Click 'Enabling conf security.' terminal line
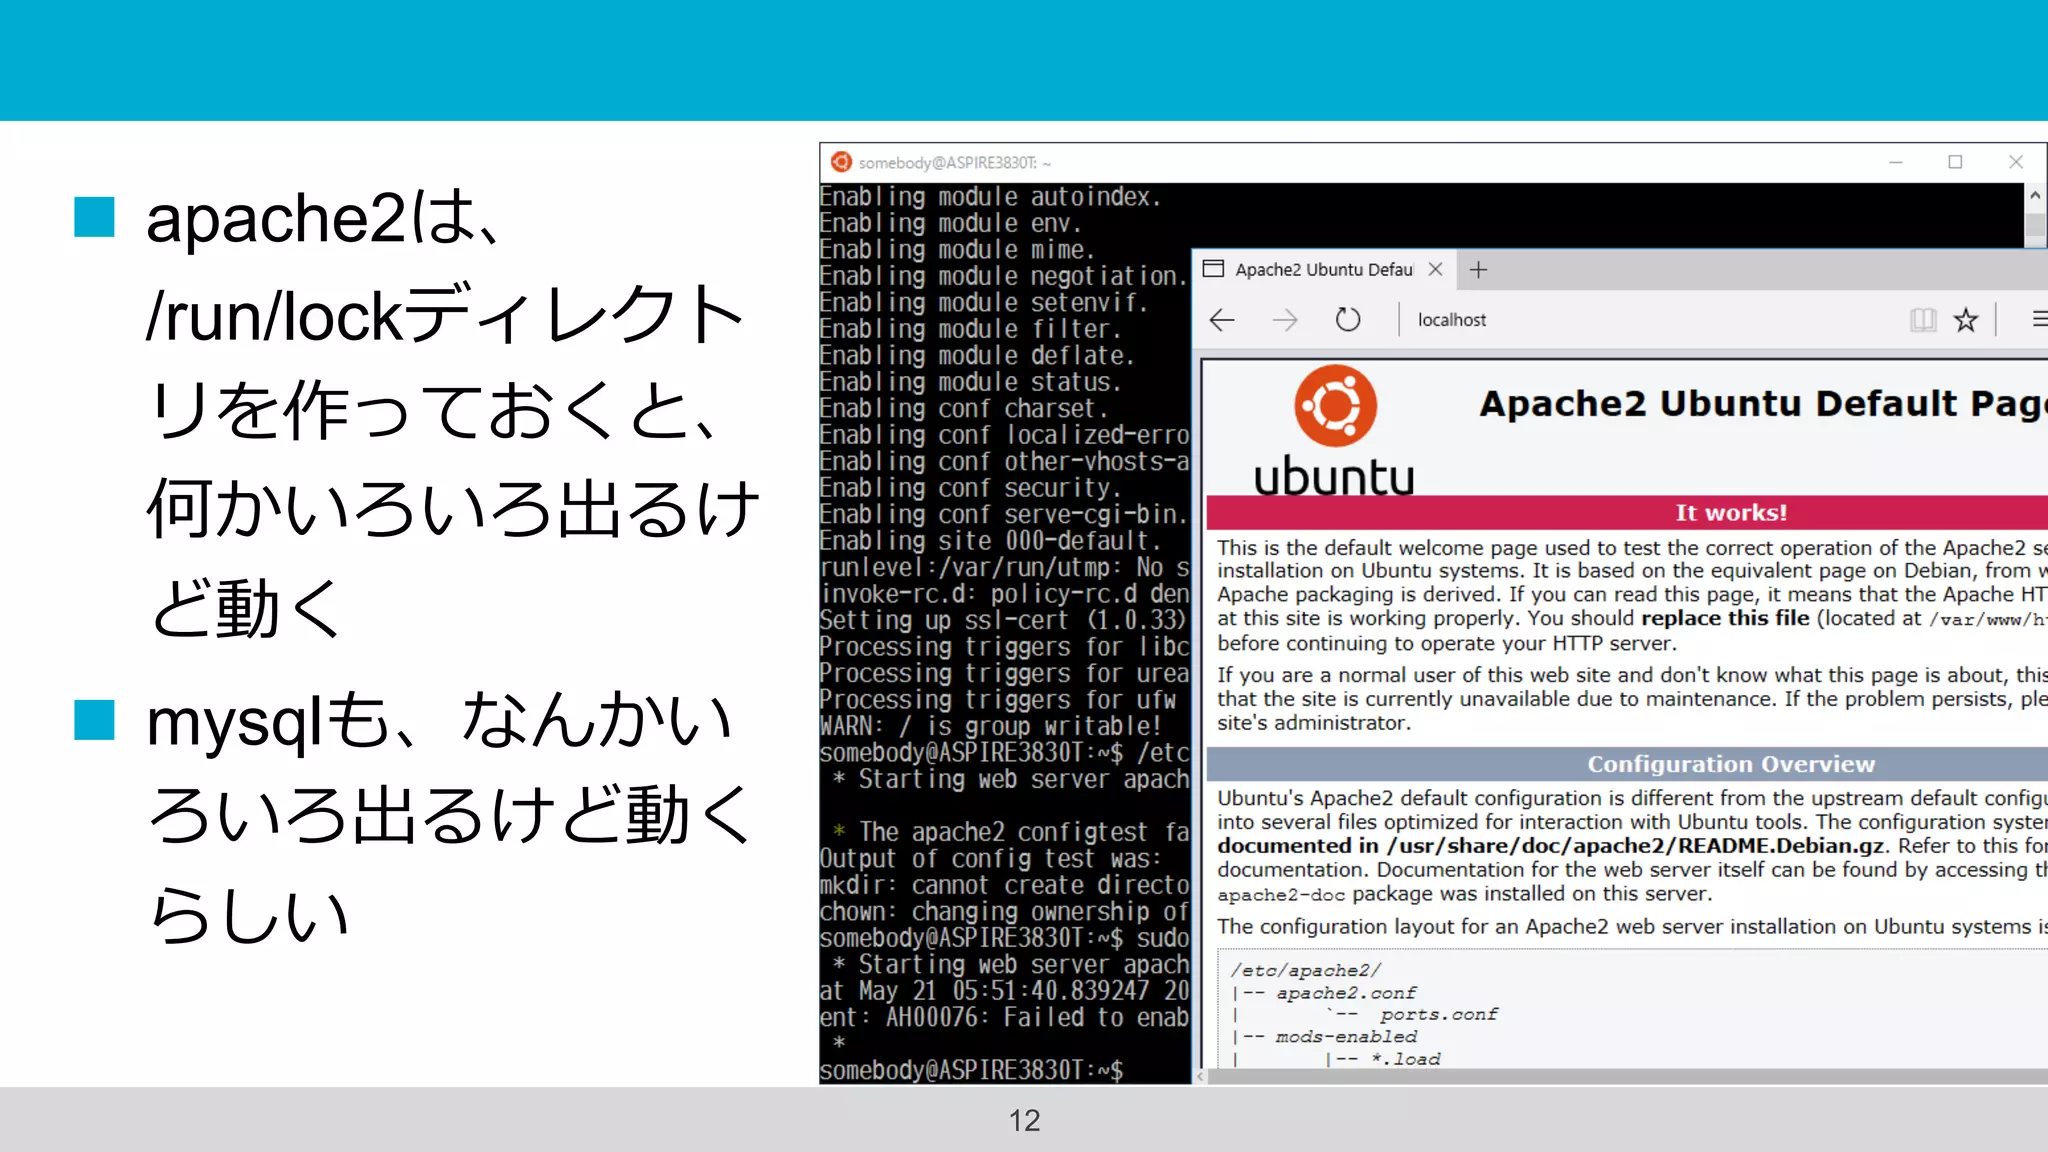 coord(970,488)
